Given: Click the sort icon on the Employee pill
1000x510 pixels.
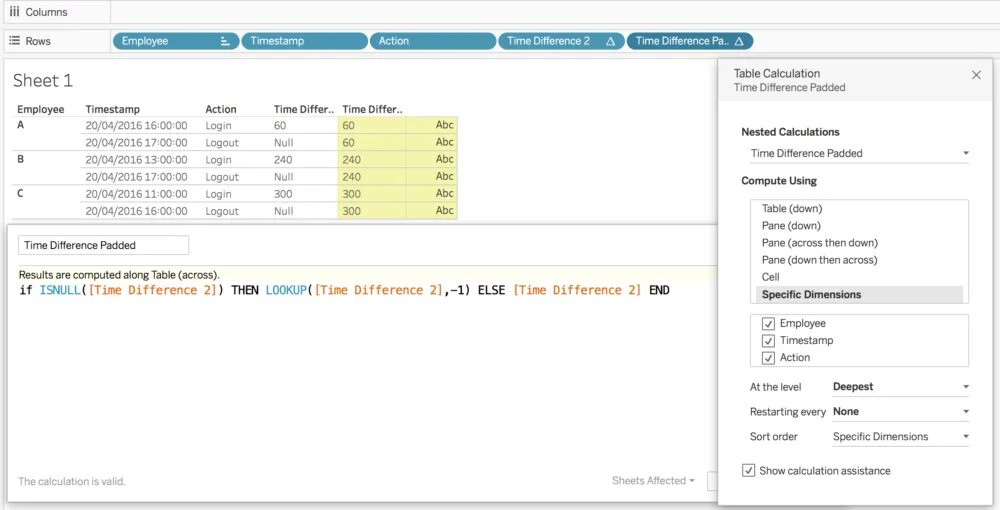Looking at the screenshot, I should click(x=225, y=41).
